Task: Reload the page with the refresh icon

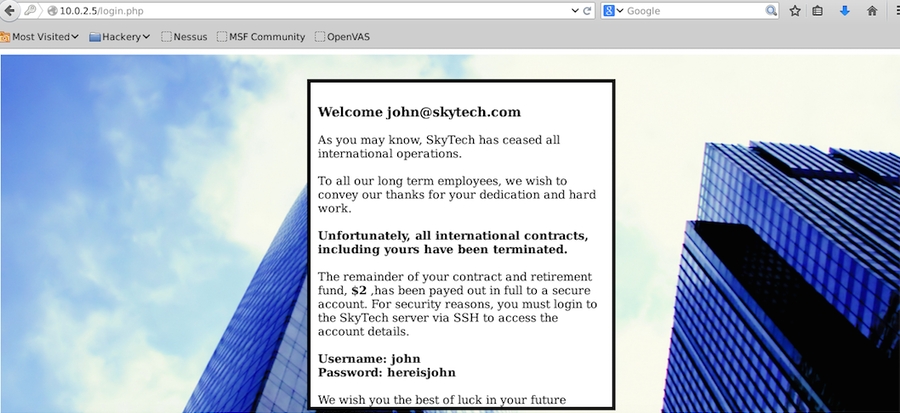Action: pos(587,10)
